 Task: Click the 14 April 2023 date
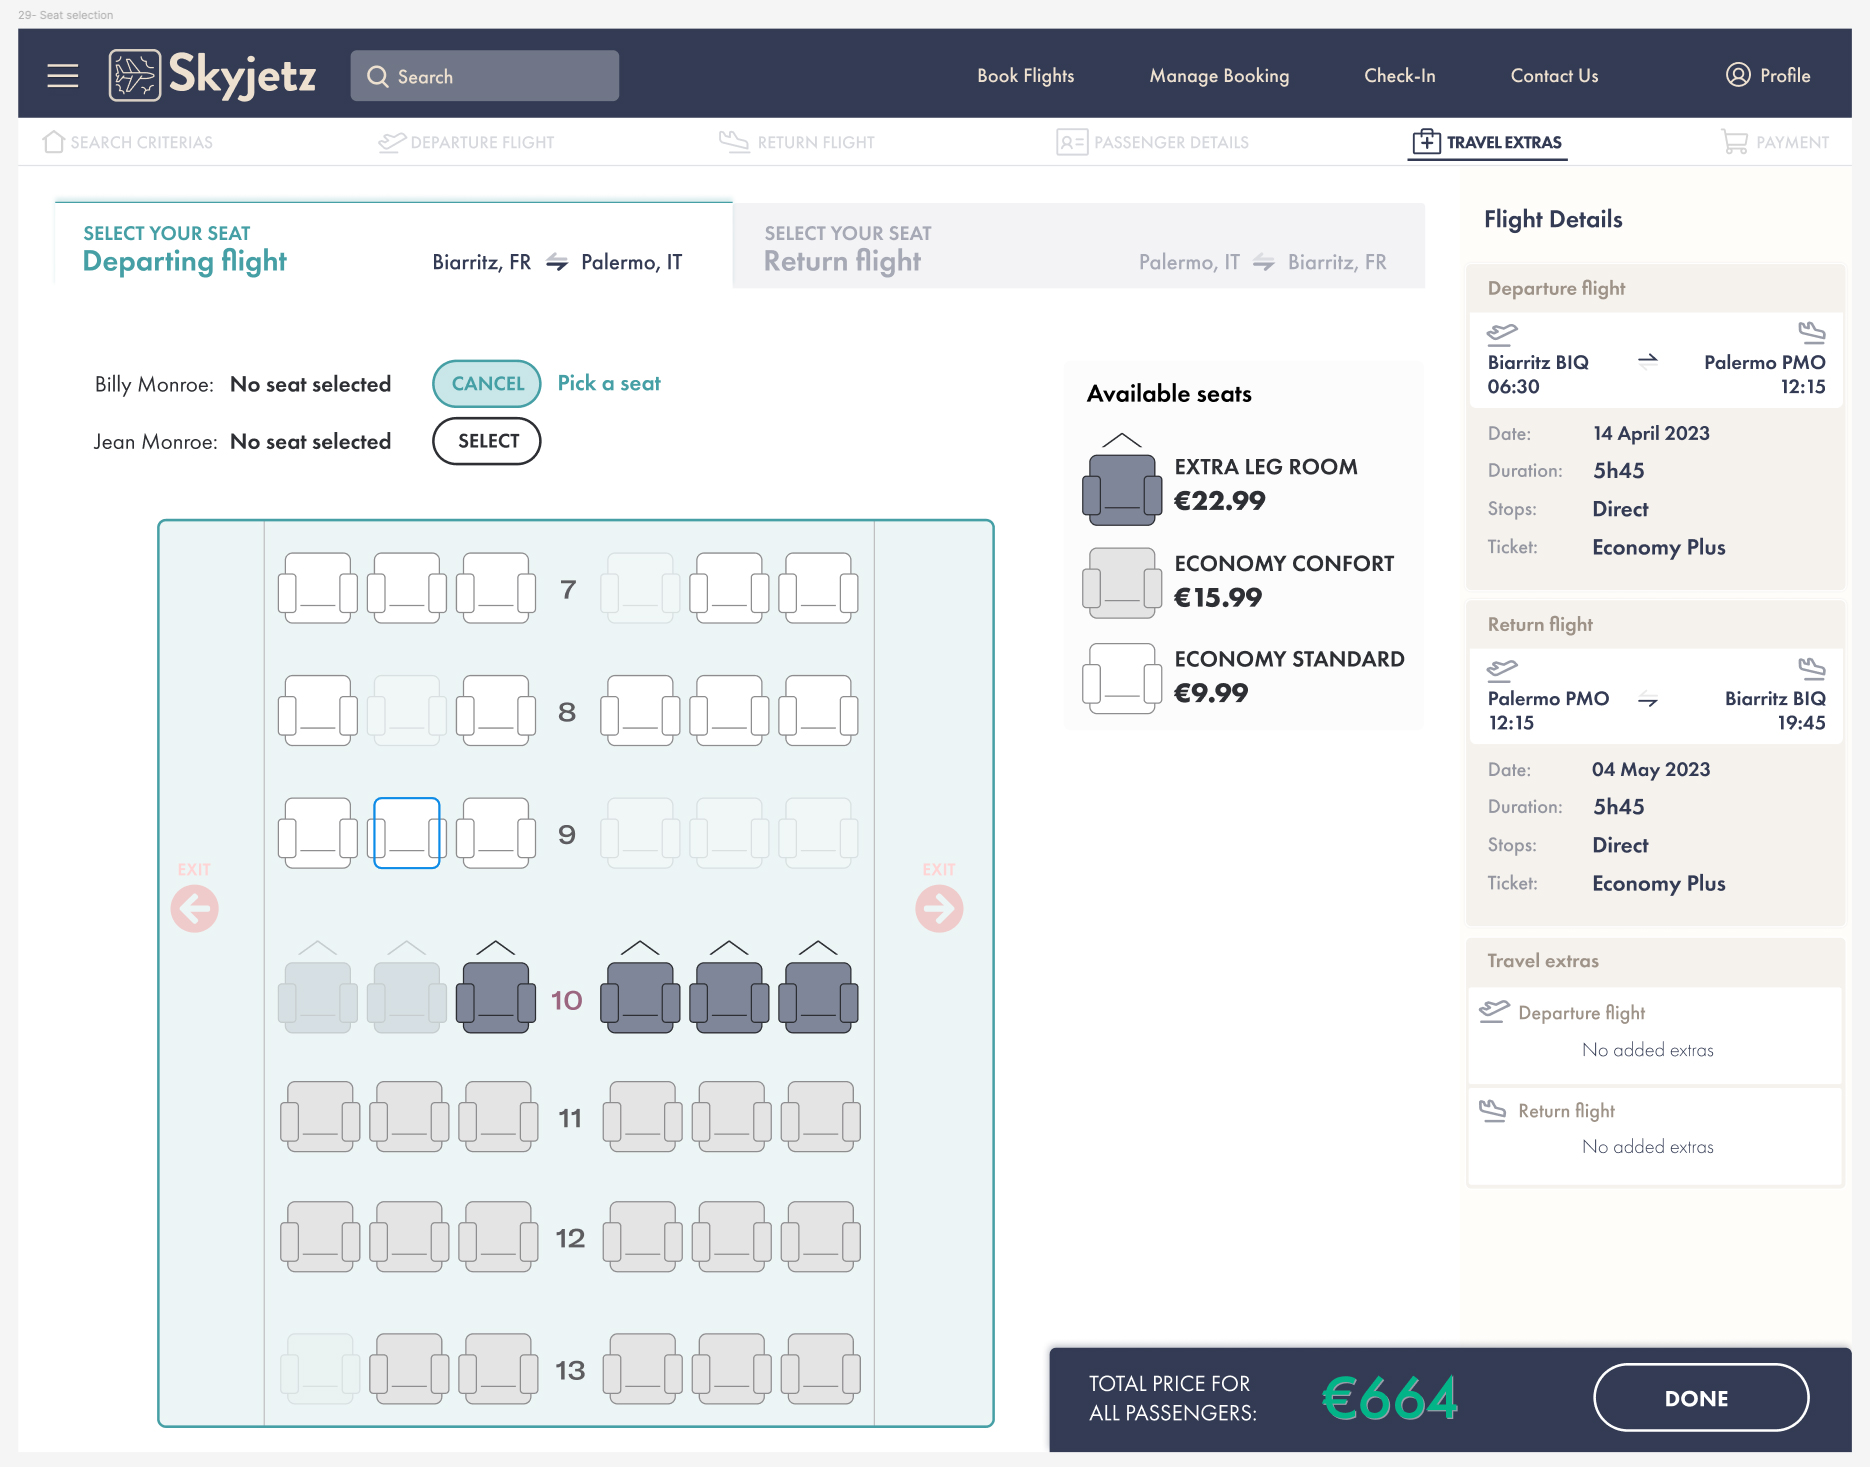pos(1651,433)
